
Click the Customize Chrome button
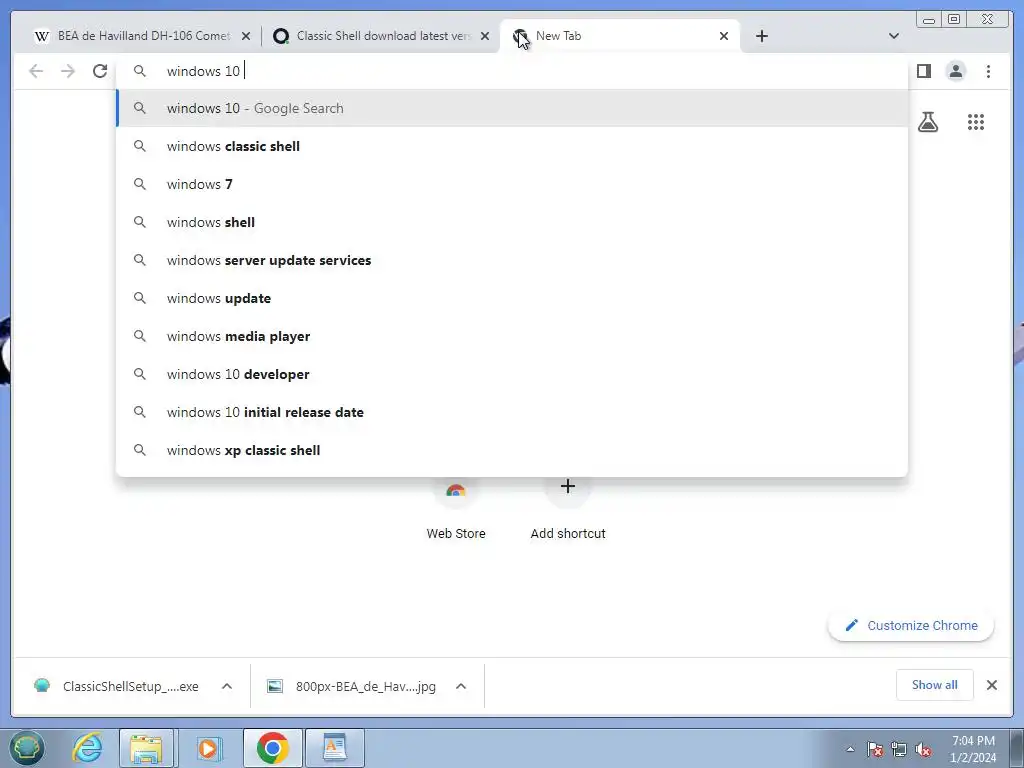911,626
